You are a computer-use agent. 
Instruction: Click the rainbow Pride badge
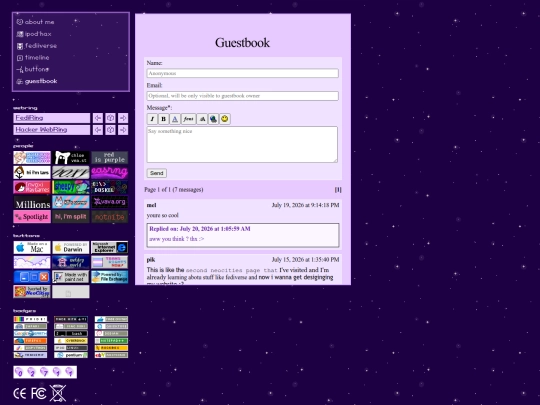(30, 319)
